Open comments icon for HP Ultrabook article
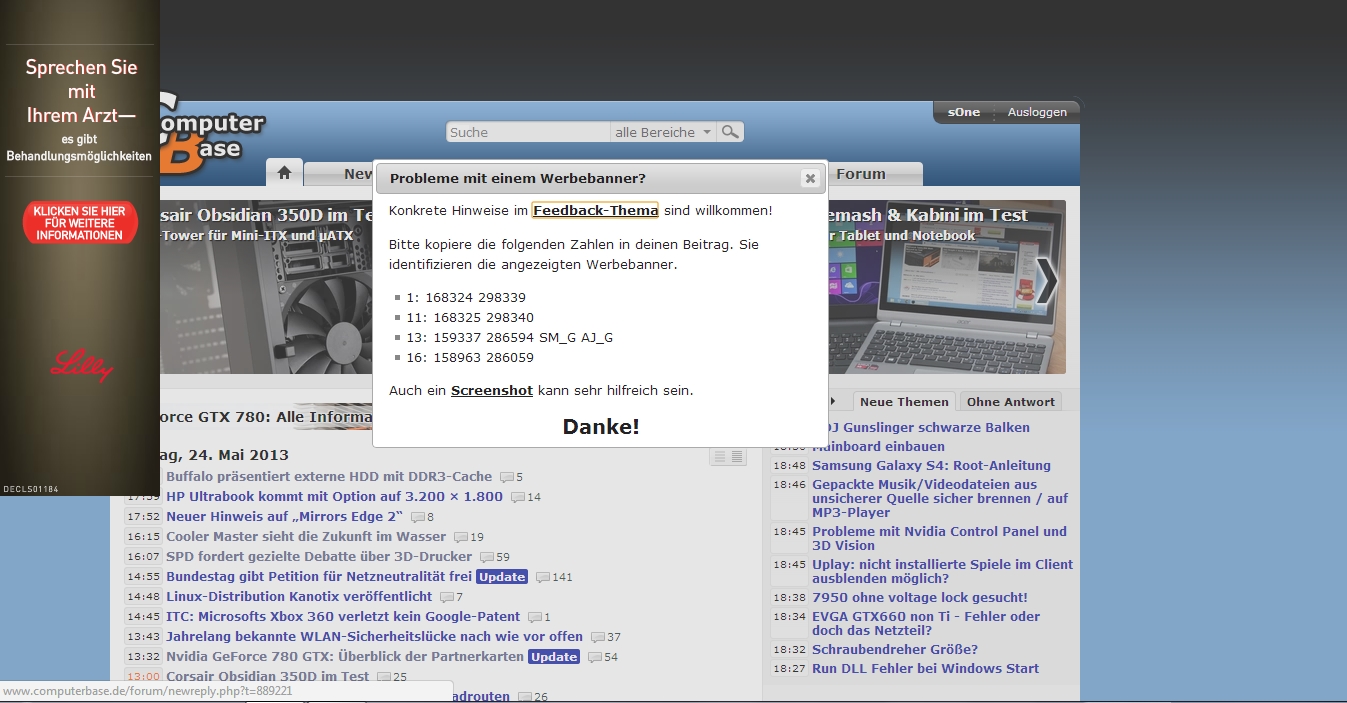The width and height of the screenshot is (1347, 703). pos(518,497)
